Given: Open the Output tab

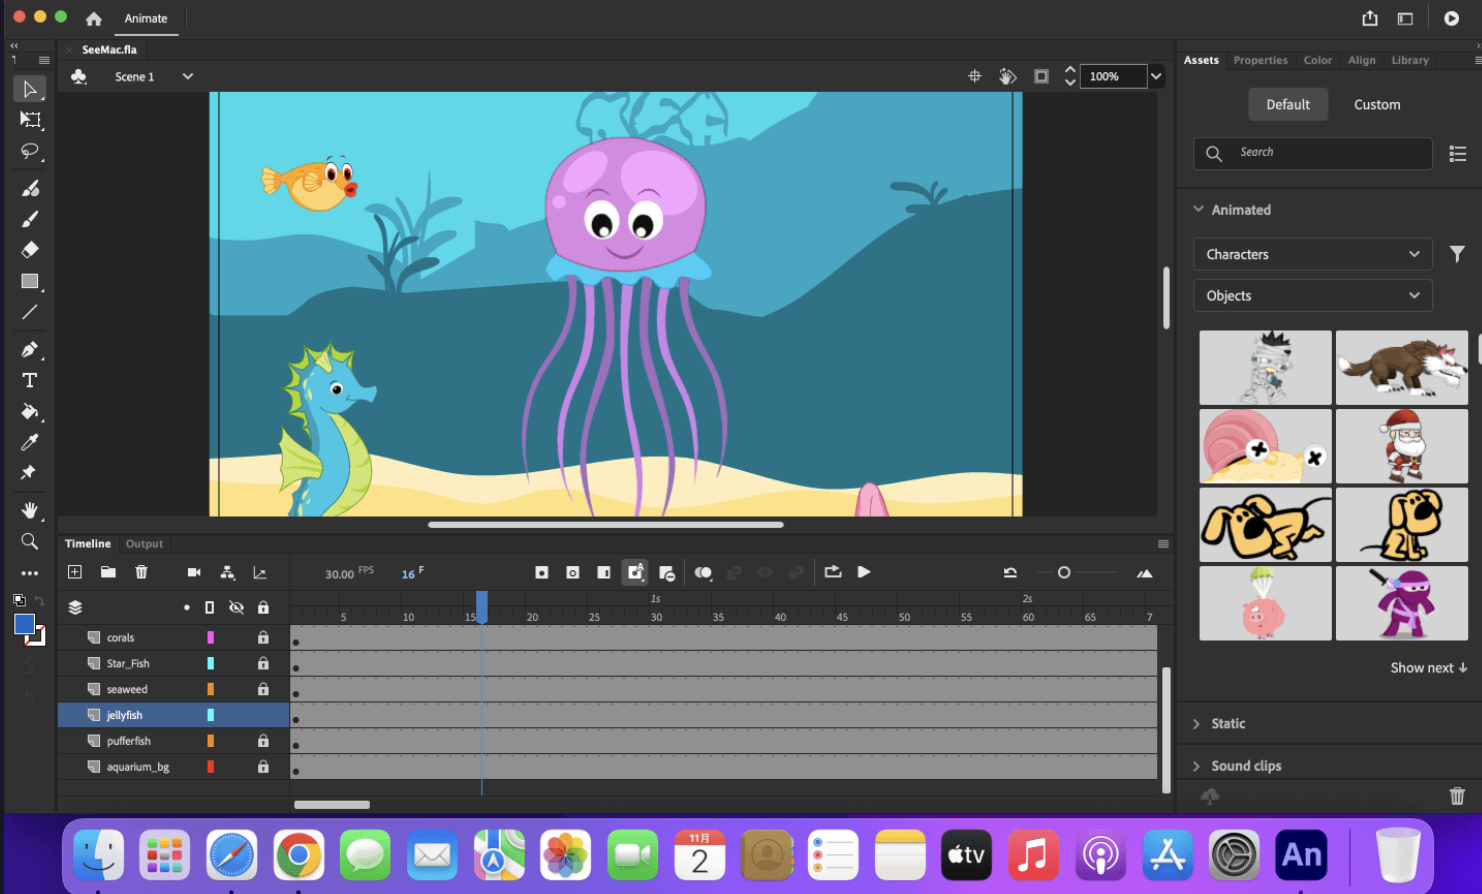Looking at the screenshot, I should (x=144, y=544).
